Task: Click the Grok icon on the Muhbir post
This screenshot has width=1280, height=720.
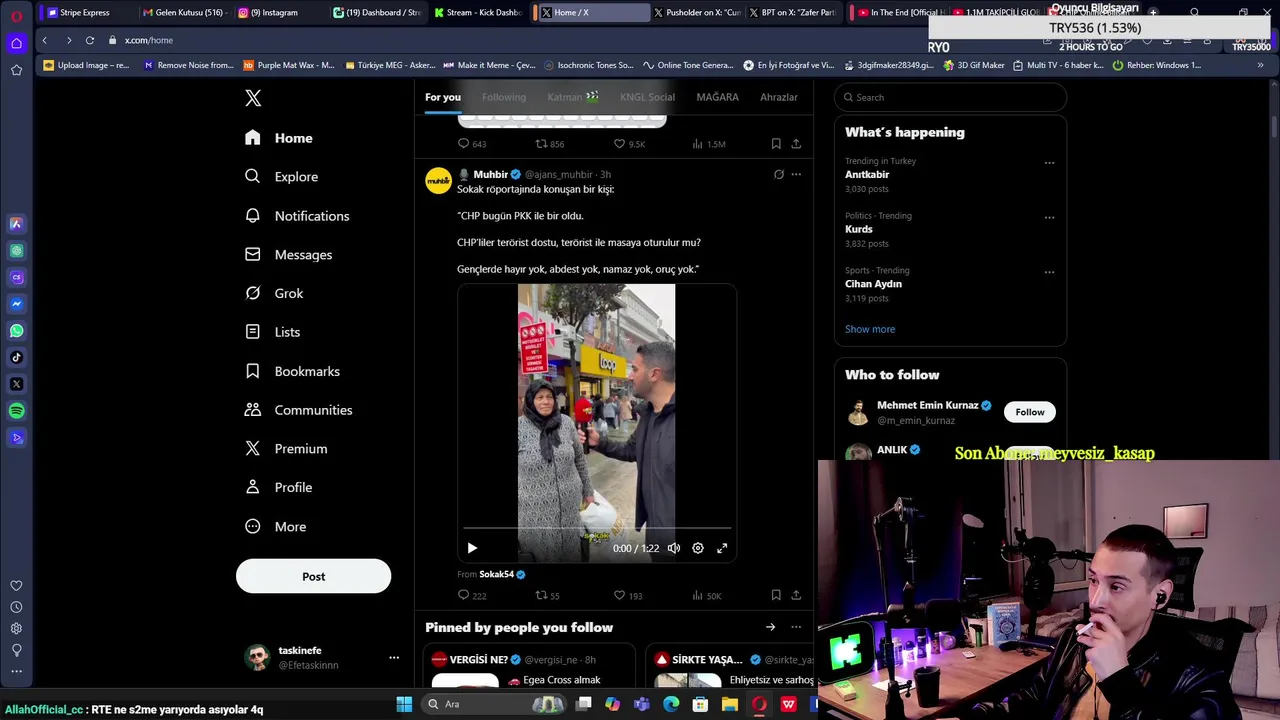Action: click(778, 174)
